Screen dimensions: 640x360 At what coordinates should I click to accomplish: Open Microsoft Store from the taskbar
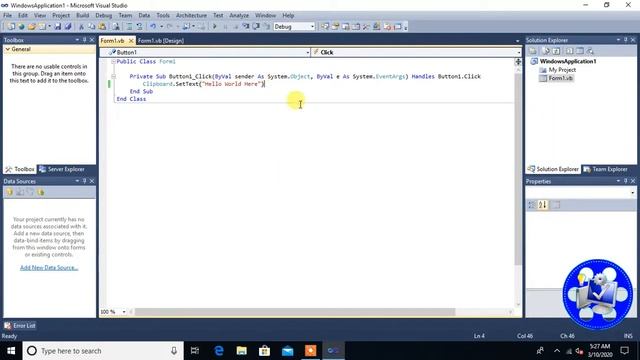[264, 351]
